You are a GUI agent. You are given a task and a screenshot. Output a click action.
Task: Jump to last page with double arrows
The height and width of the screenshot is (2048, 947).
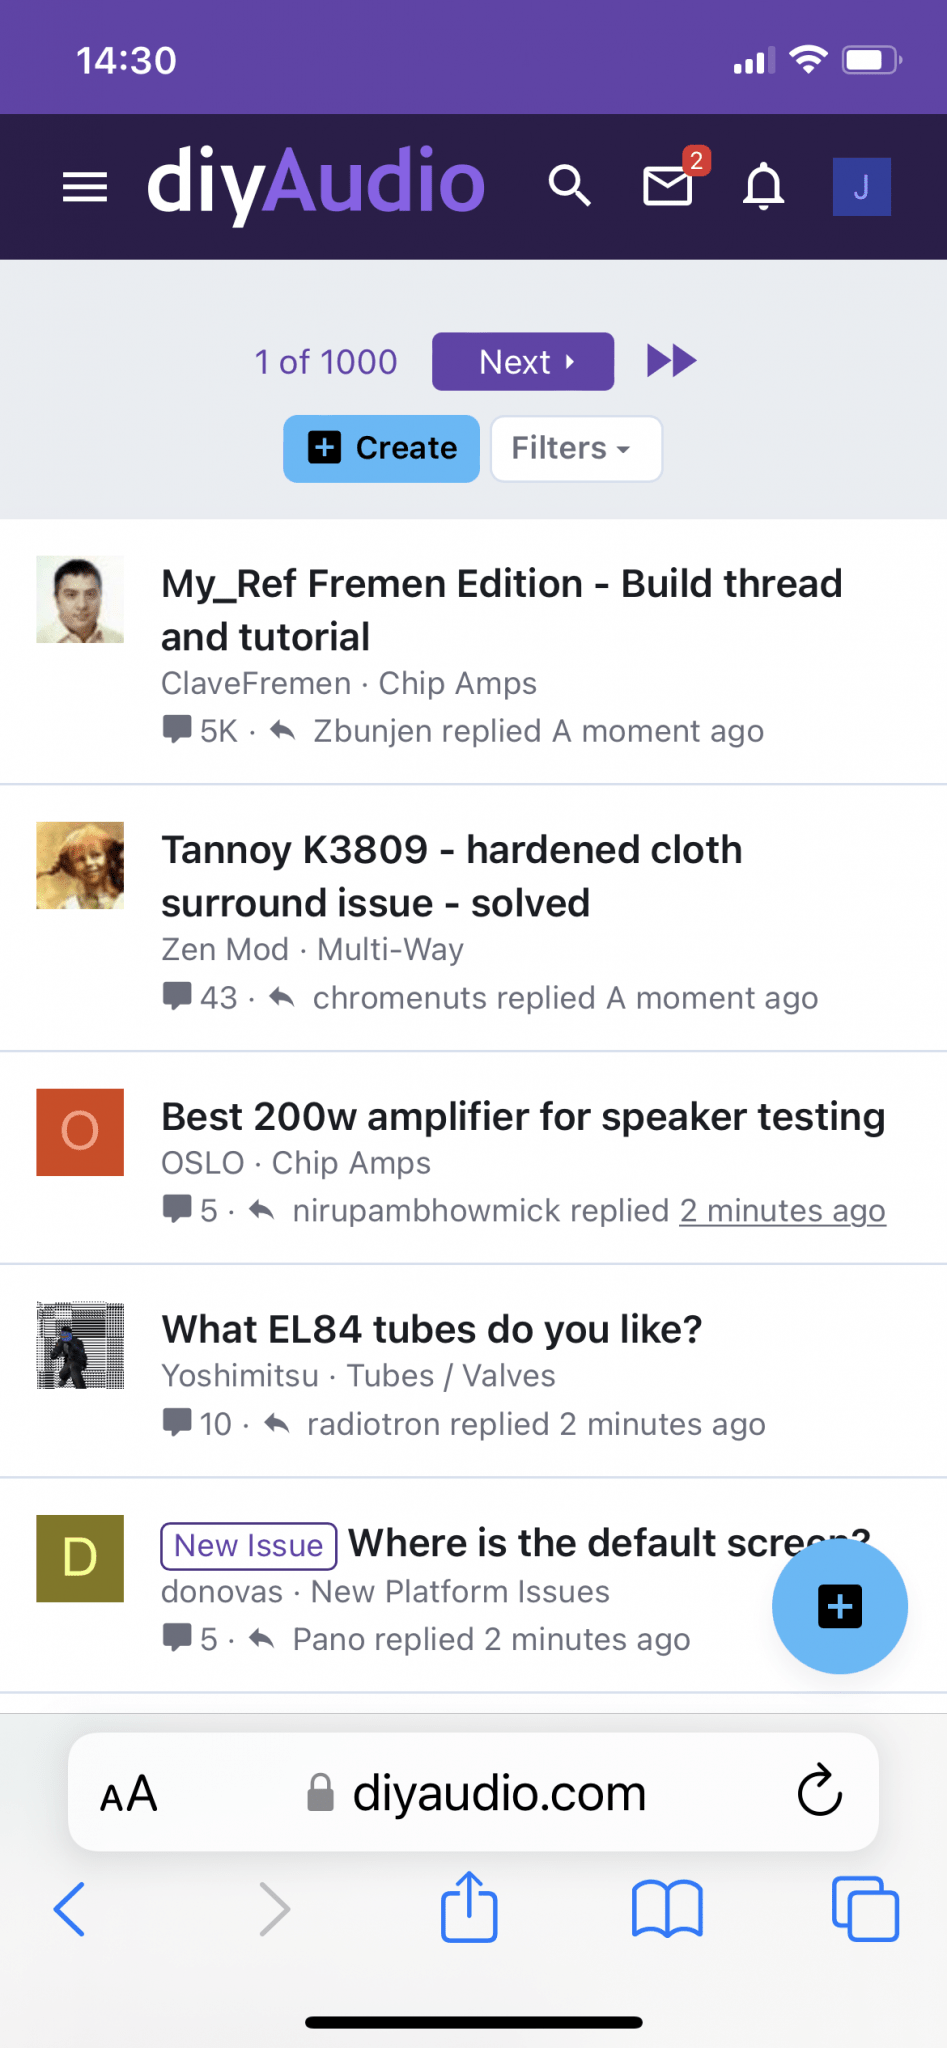(671, 361)
